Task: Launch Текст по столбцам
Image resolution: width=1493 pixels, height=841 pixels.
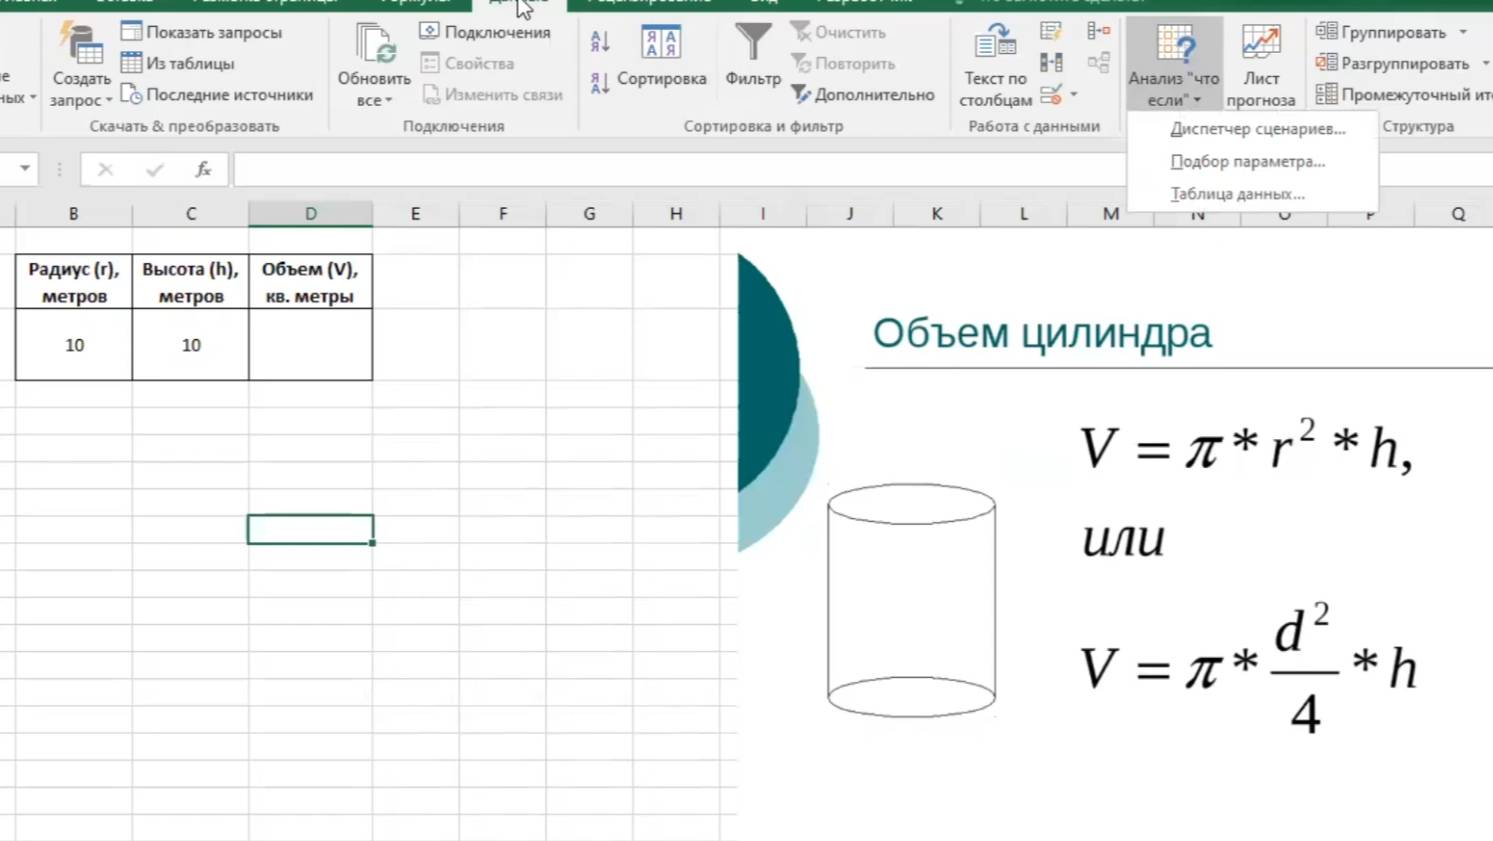Action: [x=995, y=66]
